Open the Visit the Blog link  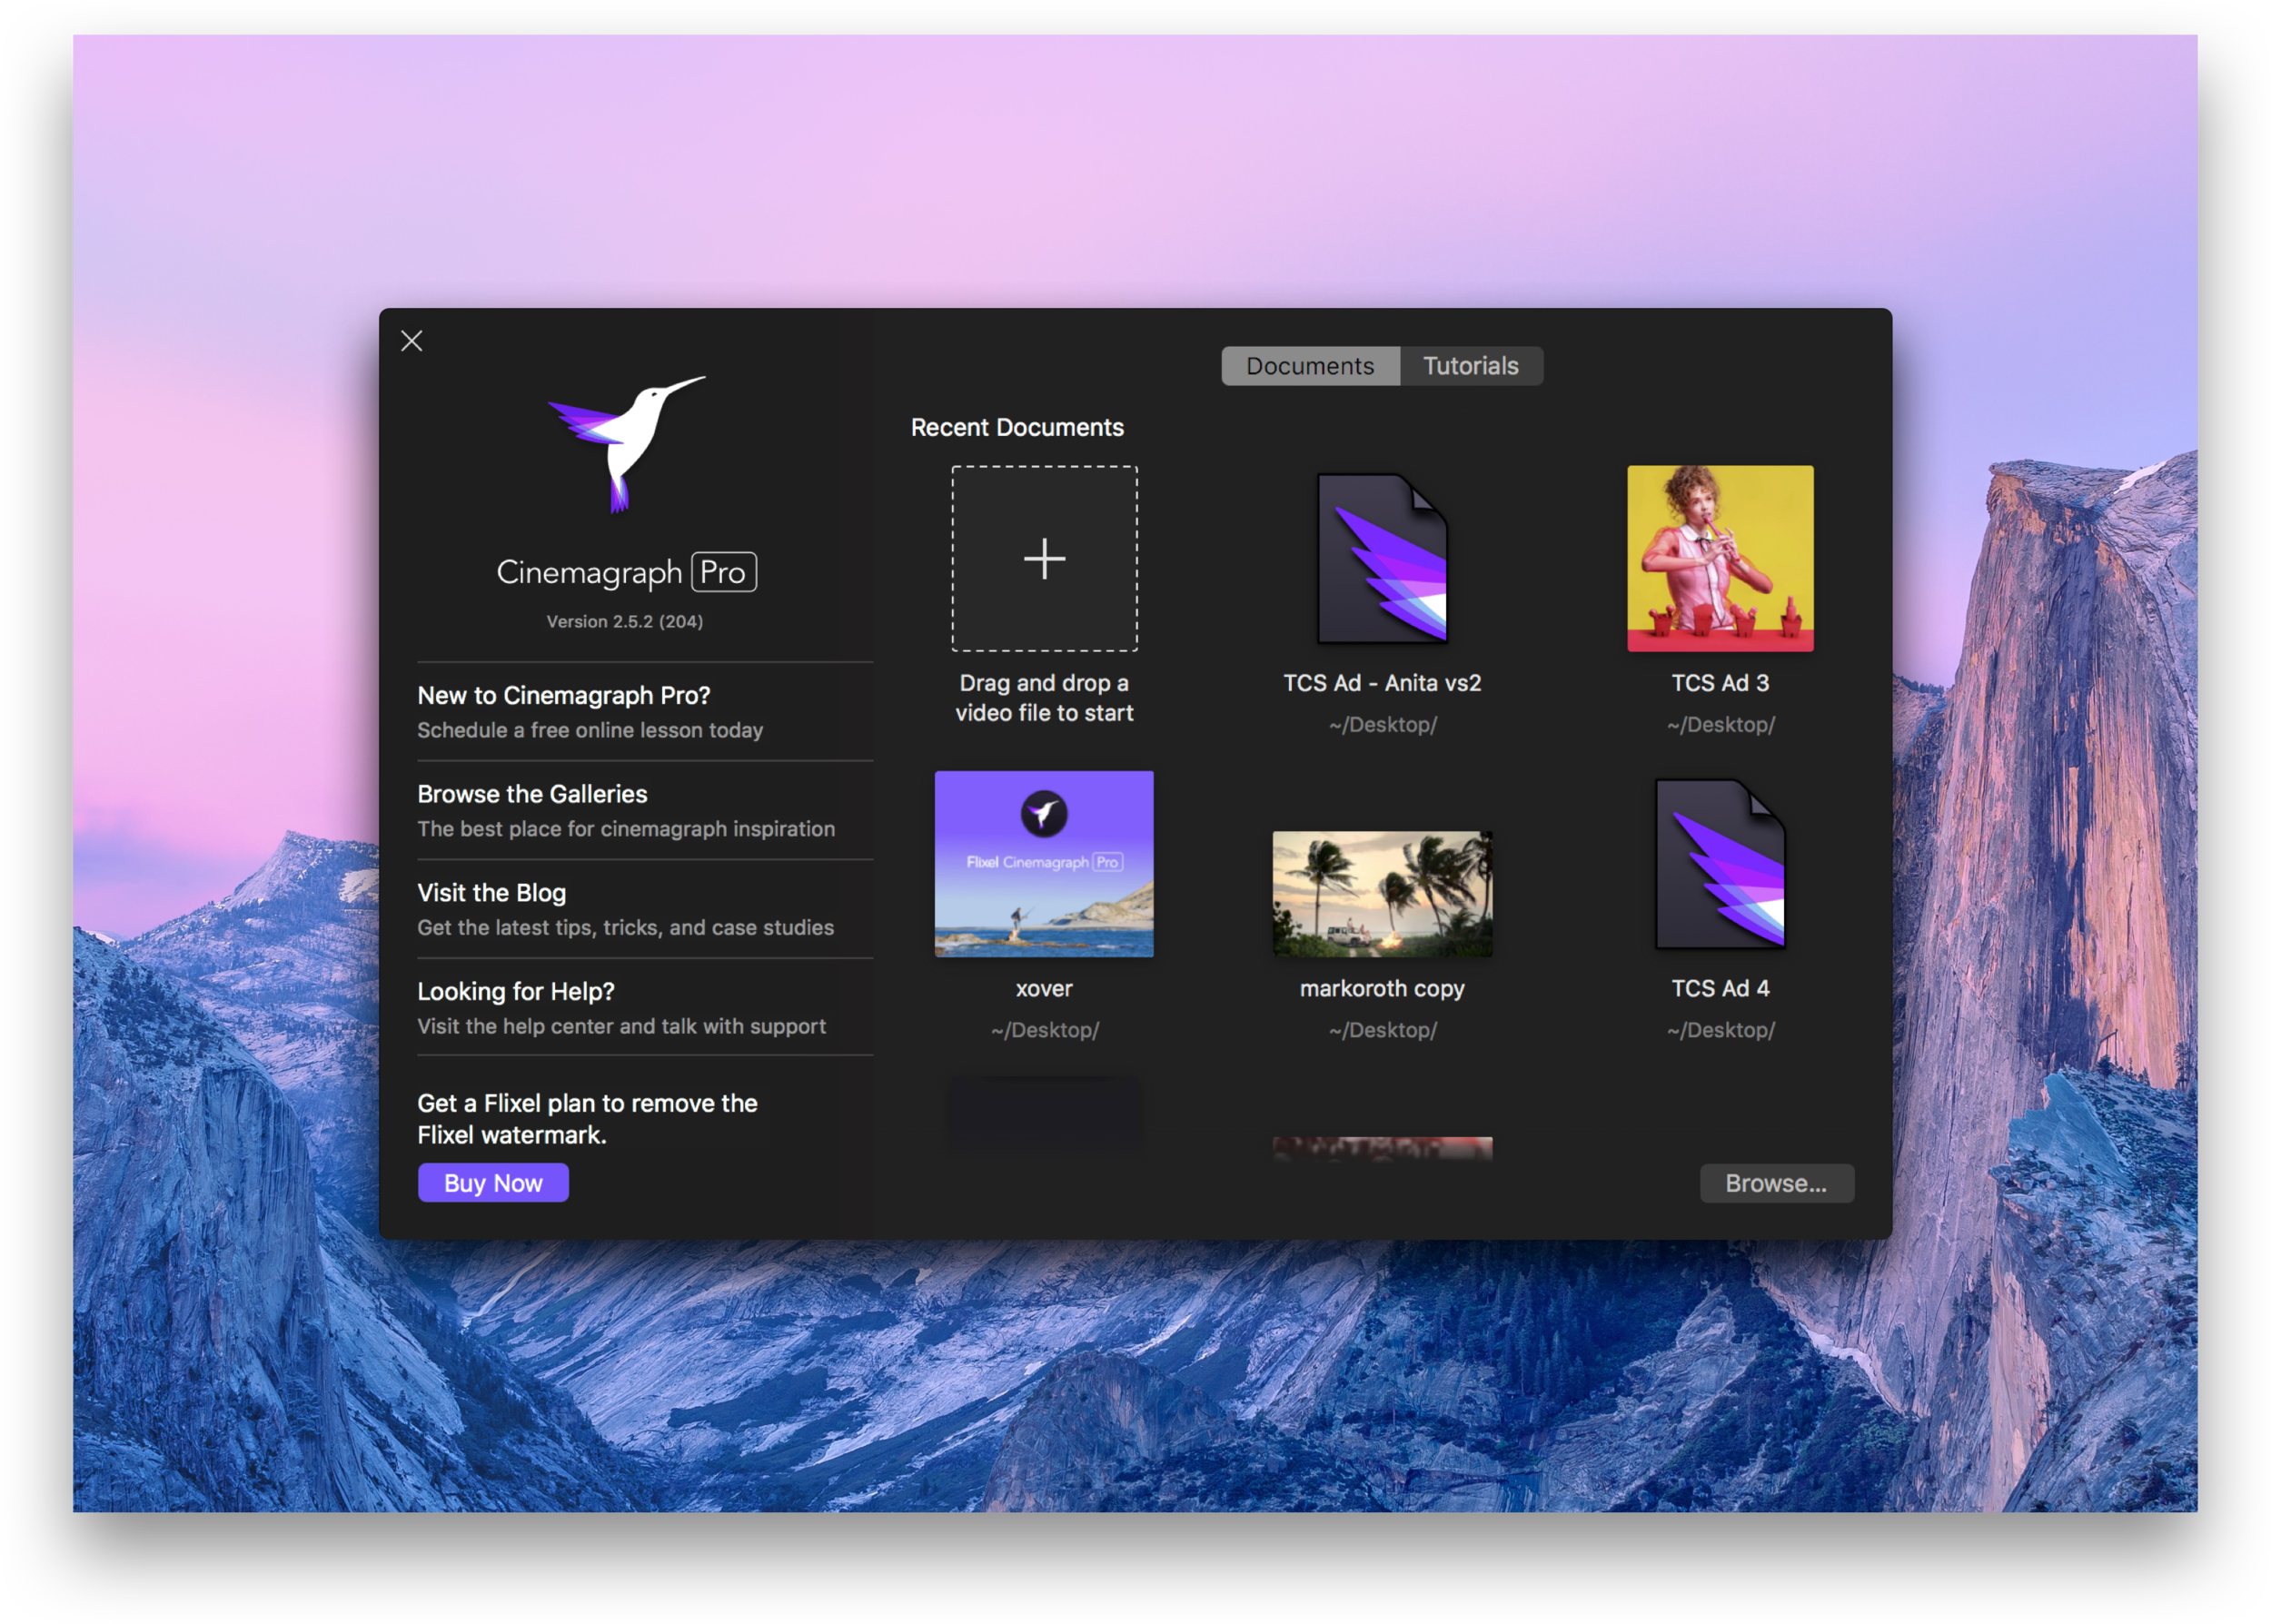pos(645,910)
